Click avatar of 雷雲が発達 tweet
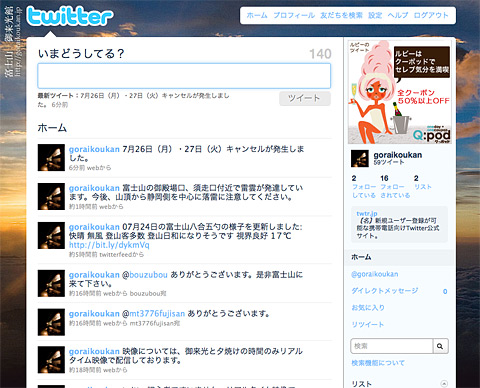 point(51,196)
